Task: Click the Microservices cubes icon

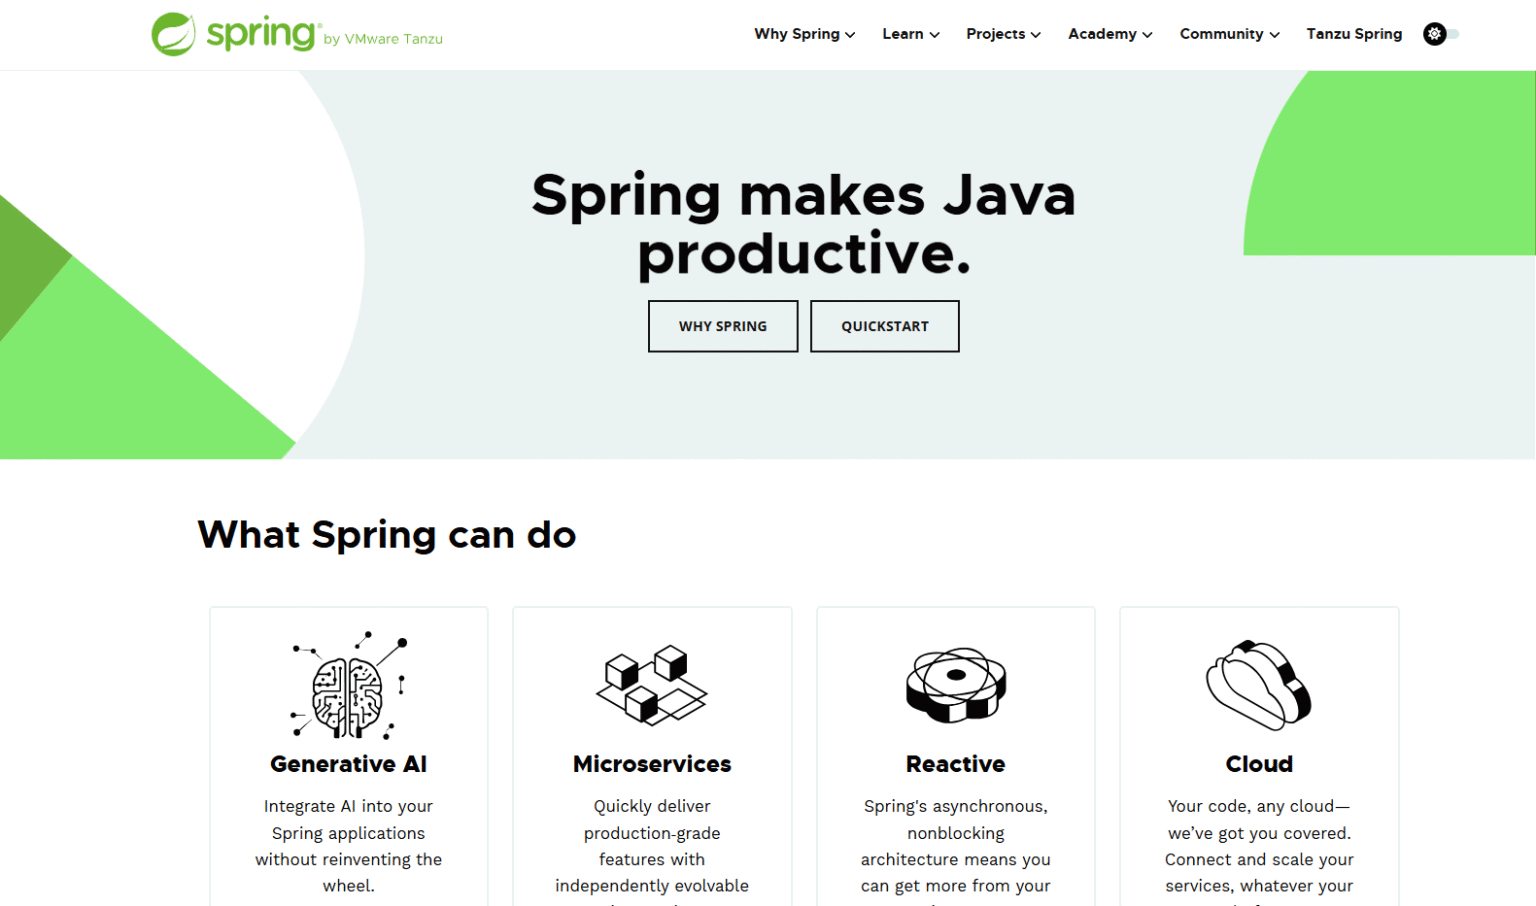Action: tap(651, 685)
